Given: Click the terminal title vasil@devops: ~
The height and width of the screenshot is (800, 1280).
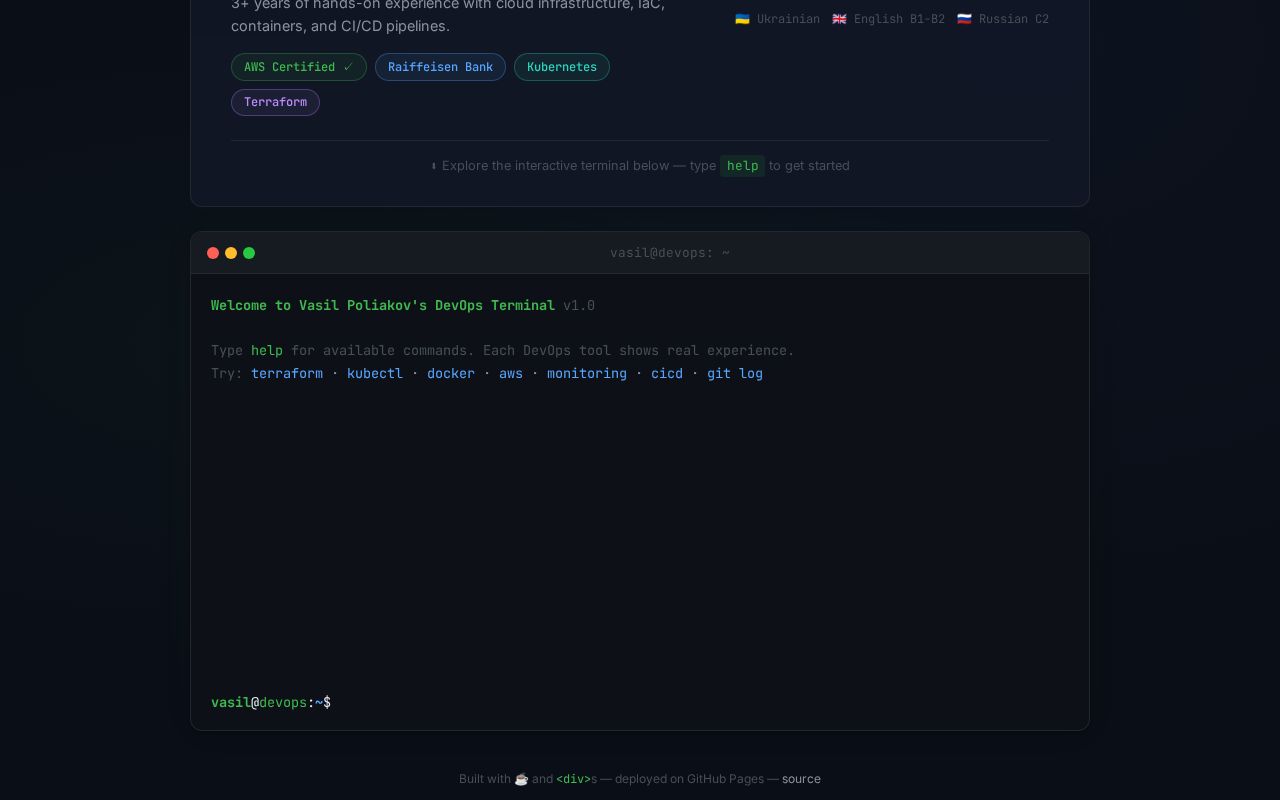Looking at the screenshot, I should point(670,253).
